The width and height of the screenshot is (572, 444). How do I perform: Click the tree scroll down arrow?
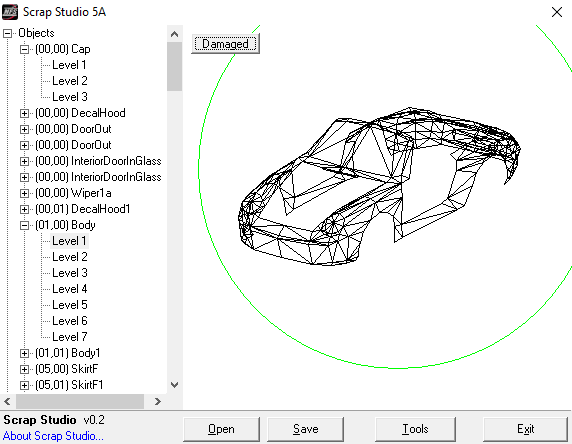click(x=174, y=385)
